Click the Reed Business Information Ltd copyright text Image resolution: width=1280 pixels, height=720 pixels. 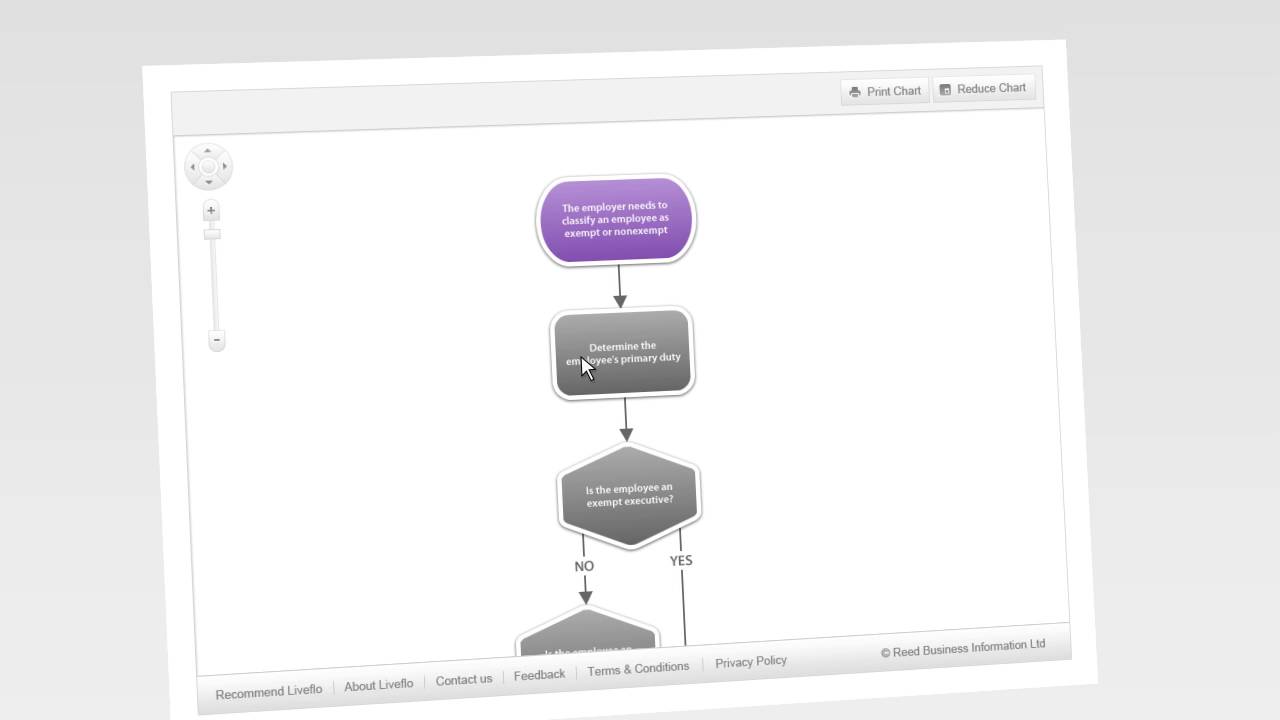(x=963, y=649)
